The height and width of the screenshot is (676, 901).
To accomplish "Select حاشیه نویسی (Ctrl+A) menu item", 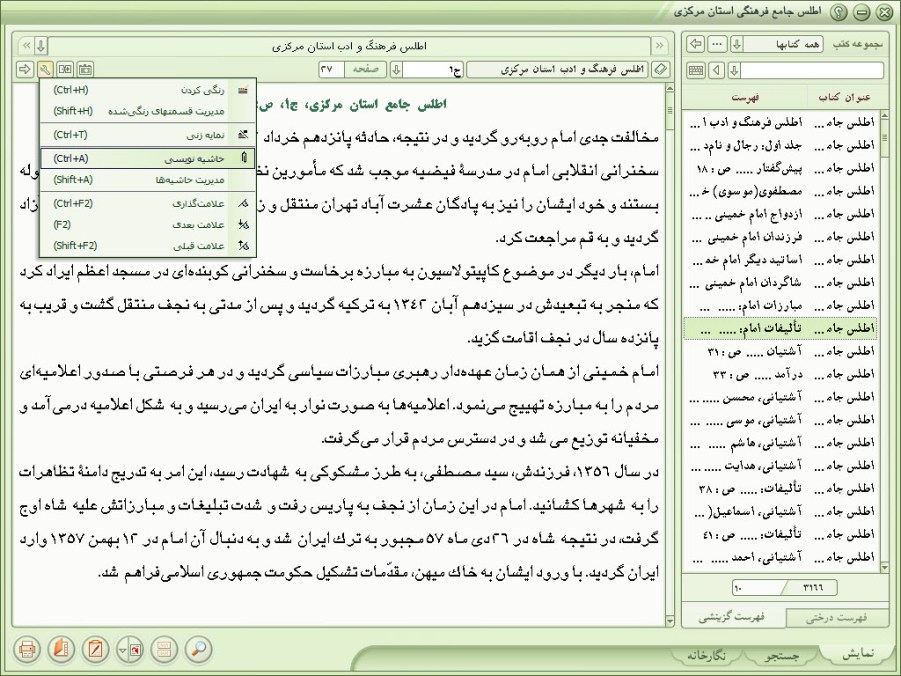I will [148, 159].
